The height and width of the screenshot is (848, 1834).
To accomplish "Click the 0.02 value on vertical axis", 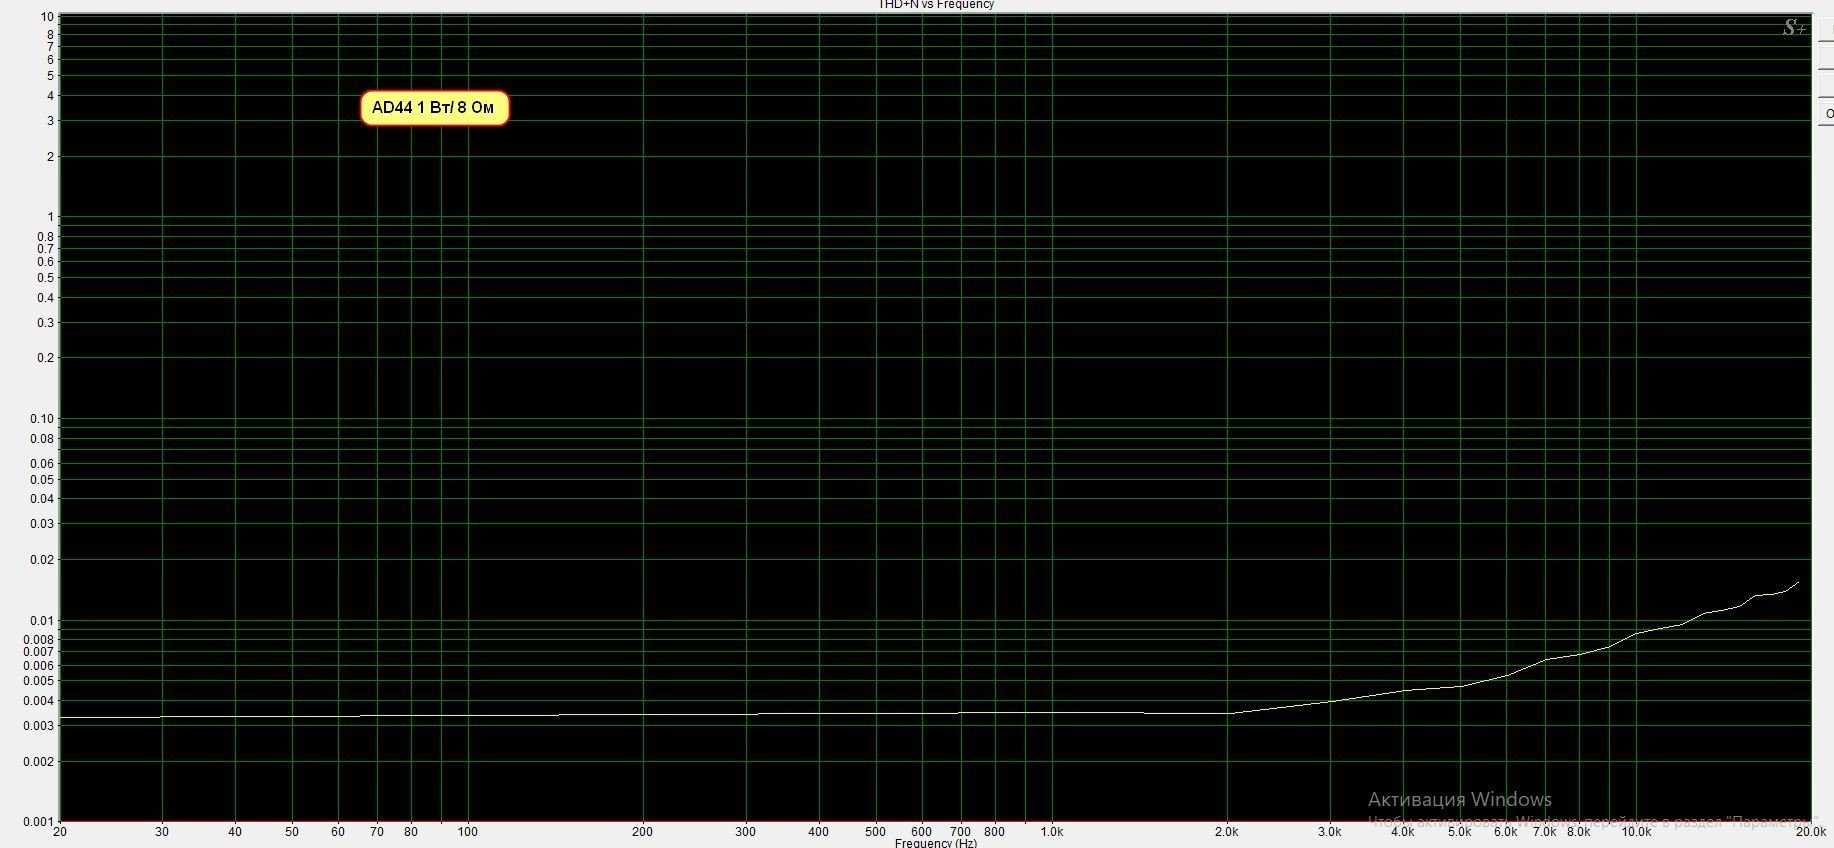I will (42, 560).
